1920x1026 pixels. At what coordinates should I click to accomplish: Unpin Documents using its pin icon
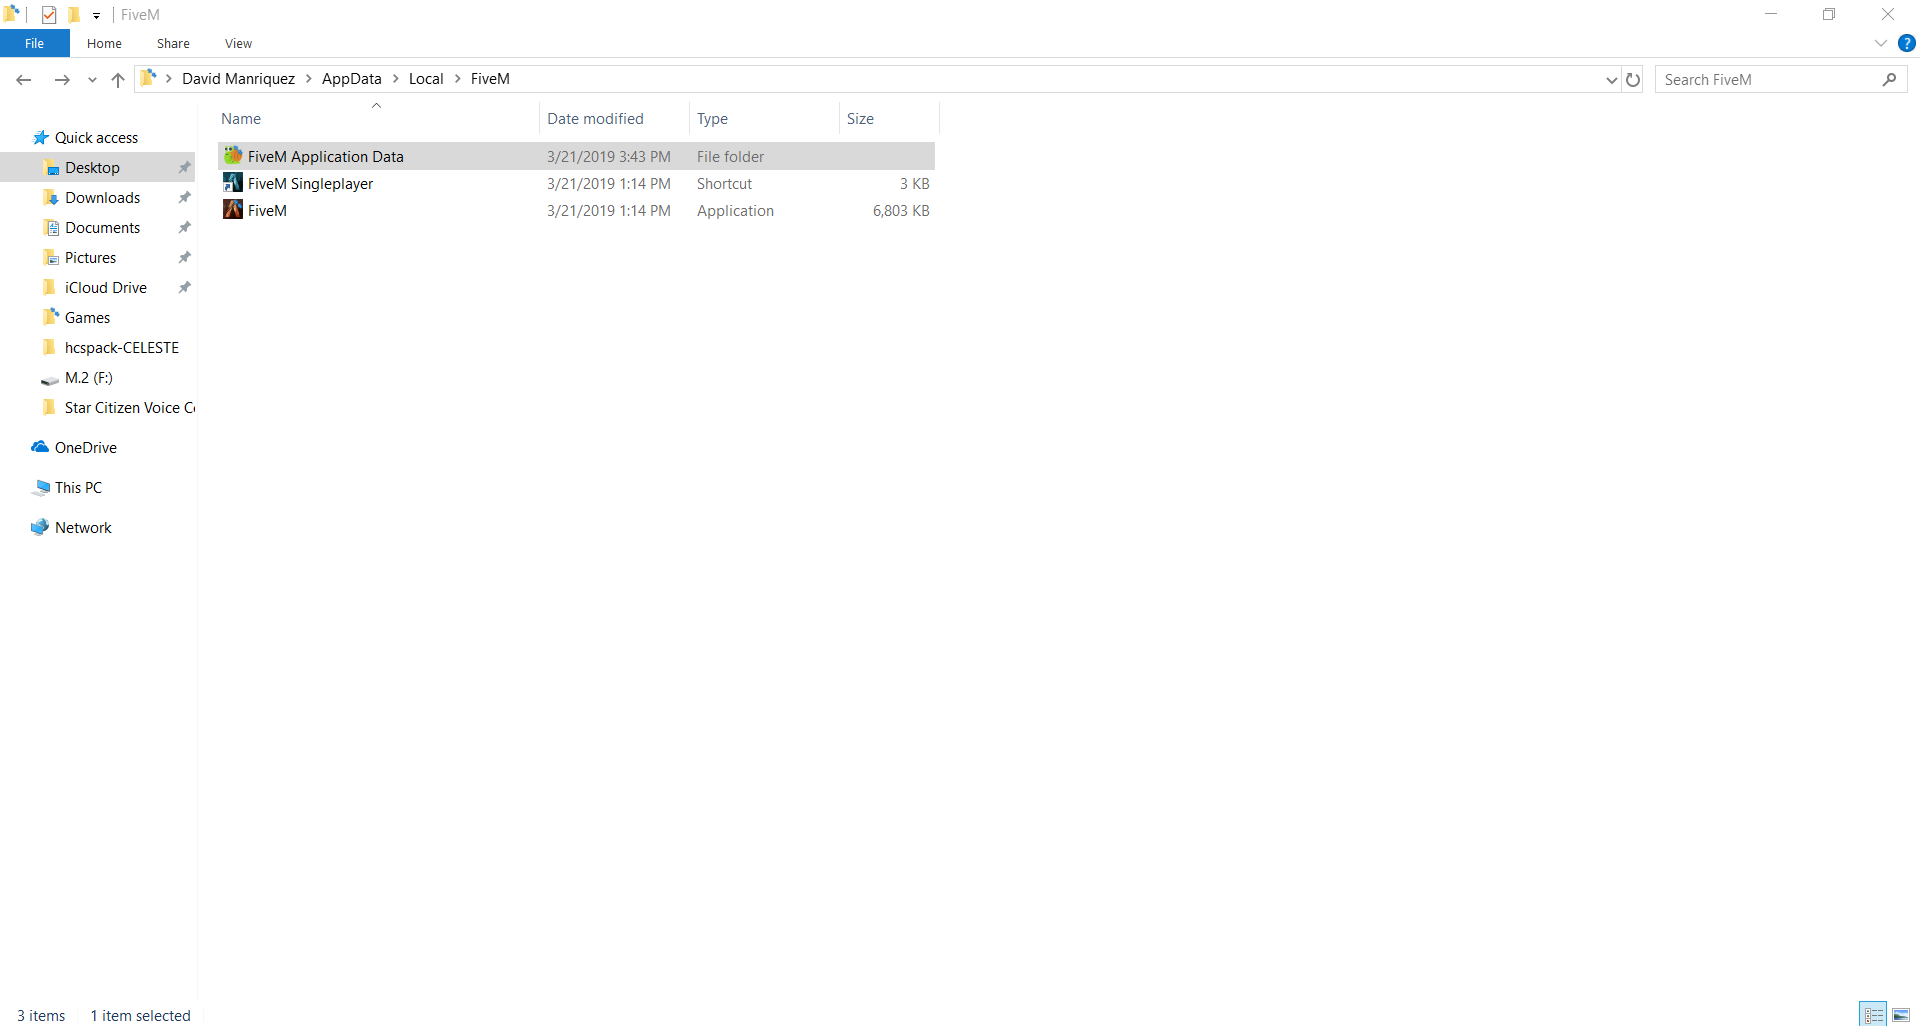pos(184,228)
